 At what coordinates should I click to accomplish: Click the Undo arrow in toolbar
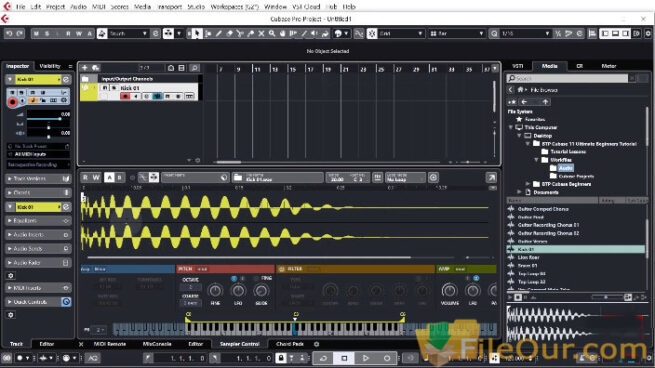pyautogui.click(x=9, y=33)
